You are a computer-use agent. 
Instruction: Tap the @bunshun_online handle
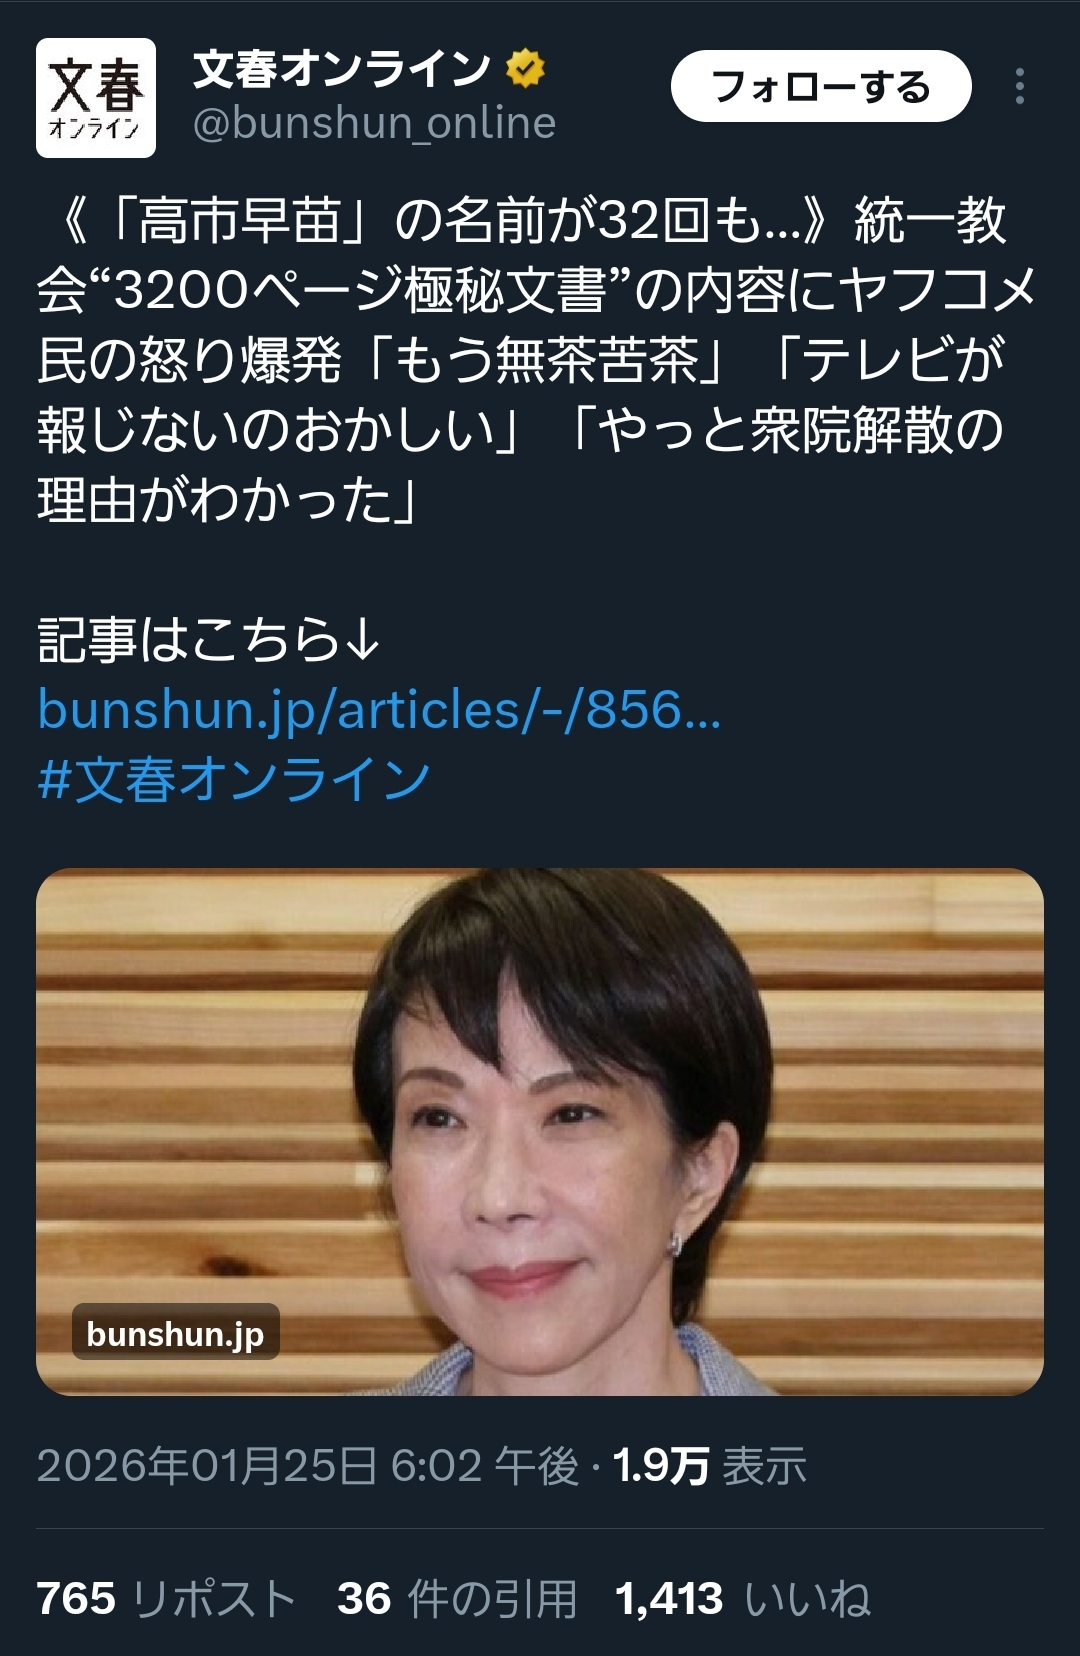pyautogui.click(x=374, y=123)
